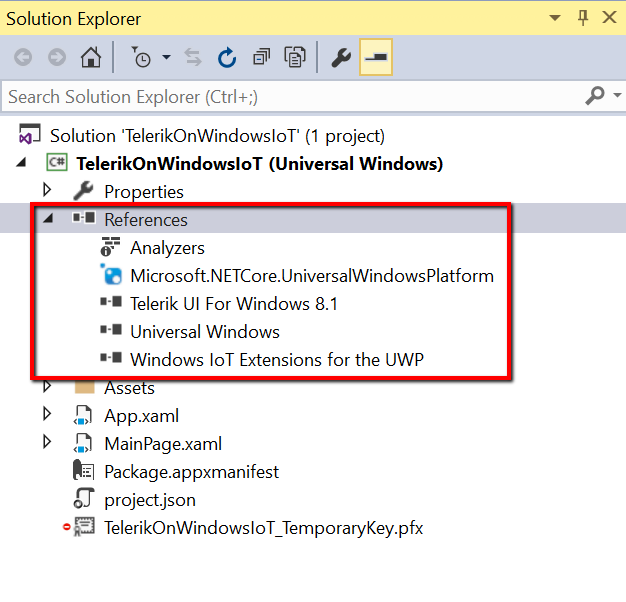Toggle the Preview Selected Items button
The image size is (626, 602).
376,58
